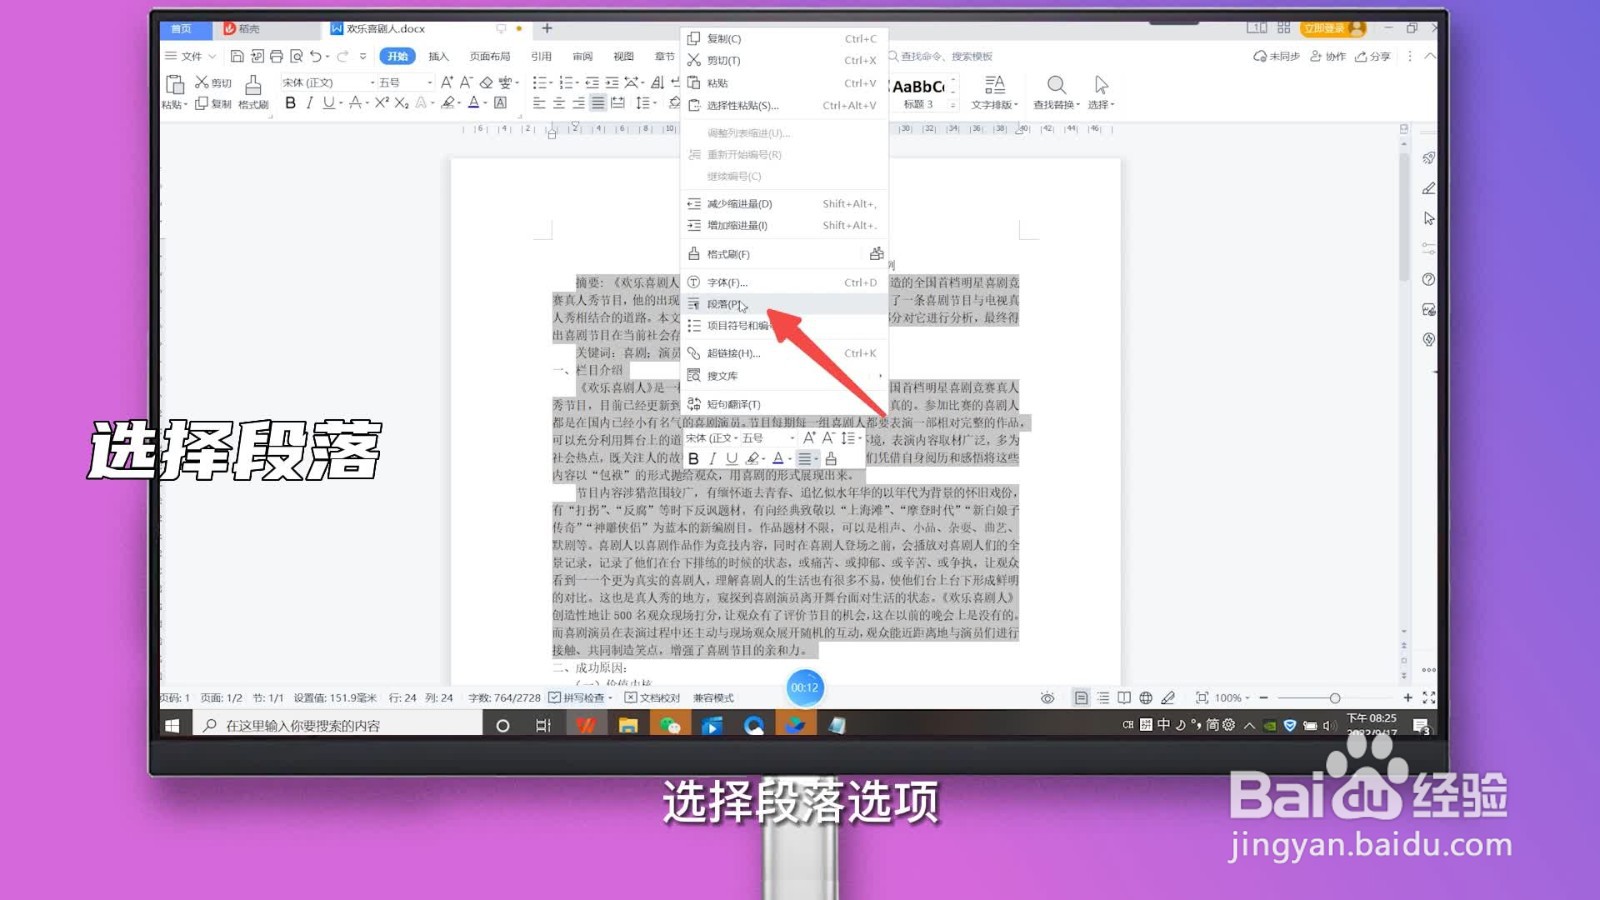Toggle Bold on the floating mini toolbar

[694, 459]
